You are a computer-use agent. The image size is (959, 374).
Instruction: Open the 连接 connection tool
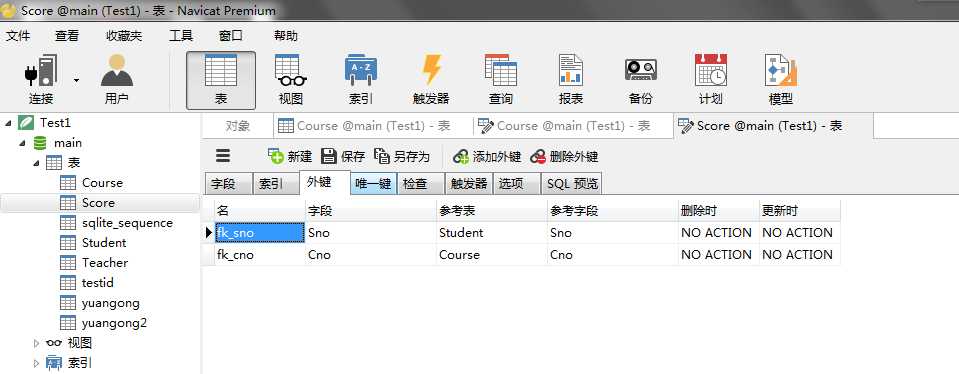click(40, 79)
